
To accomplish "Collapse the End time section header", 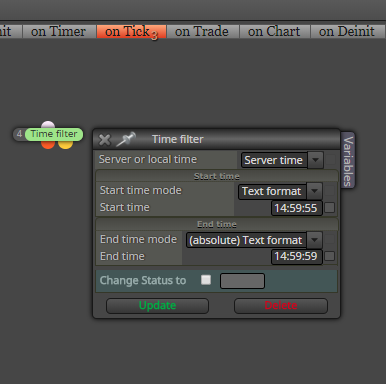I will point(217,224).
